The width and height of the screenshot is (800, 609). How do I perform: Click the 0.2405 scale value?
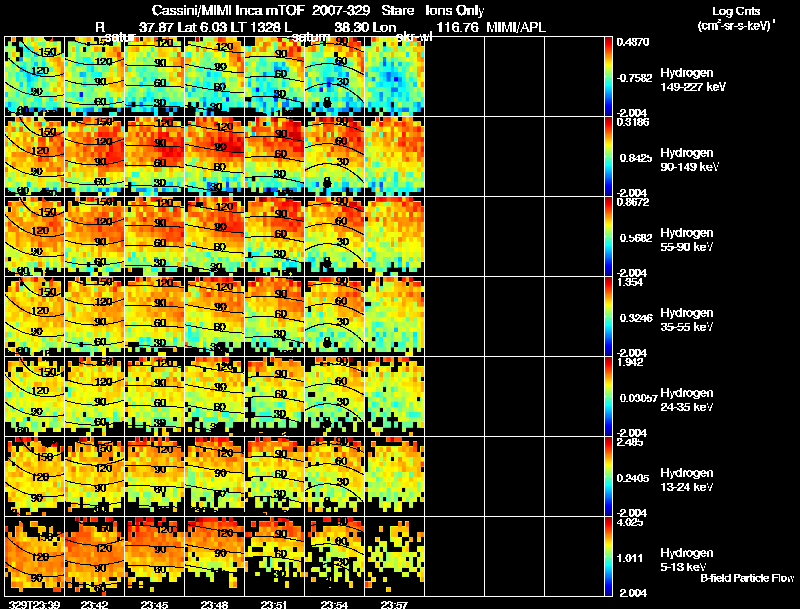tap(636, 478)
